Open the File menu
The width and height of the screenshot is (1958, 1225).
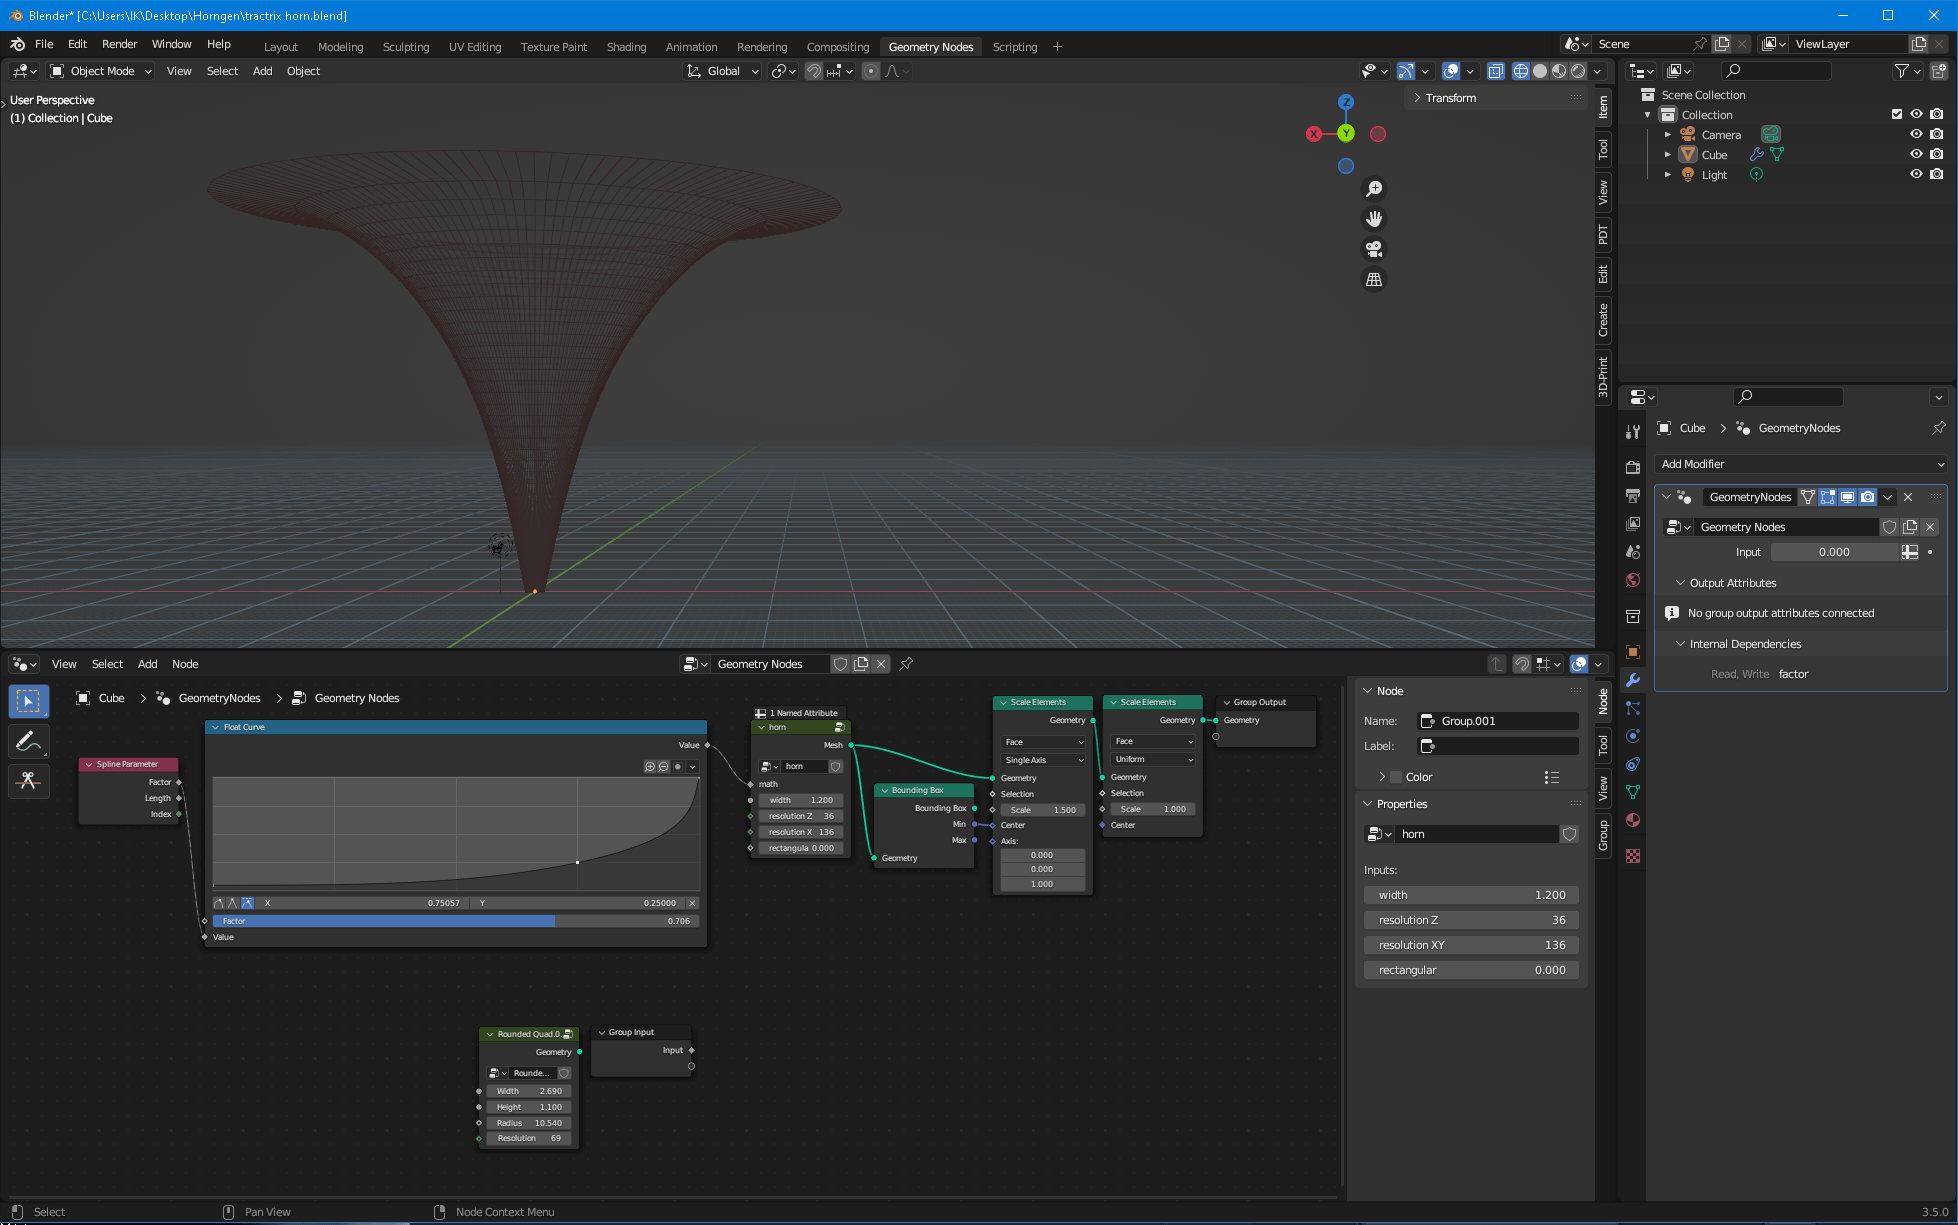(44, 44)
